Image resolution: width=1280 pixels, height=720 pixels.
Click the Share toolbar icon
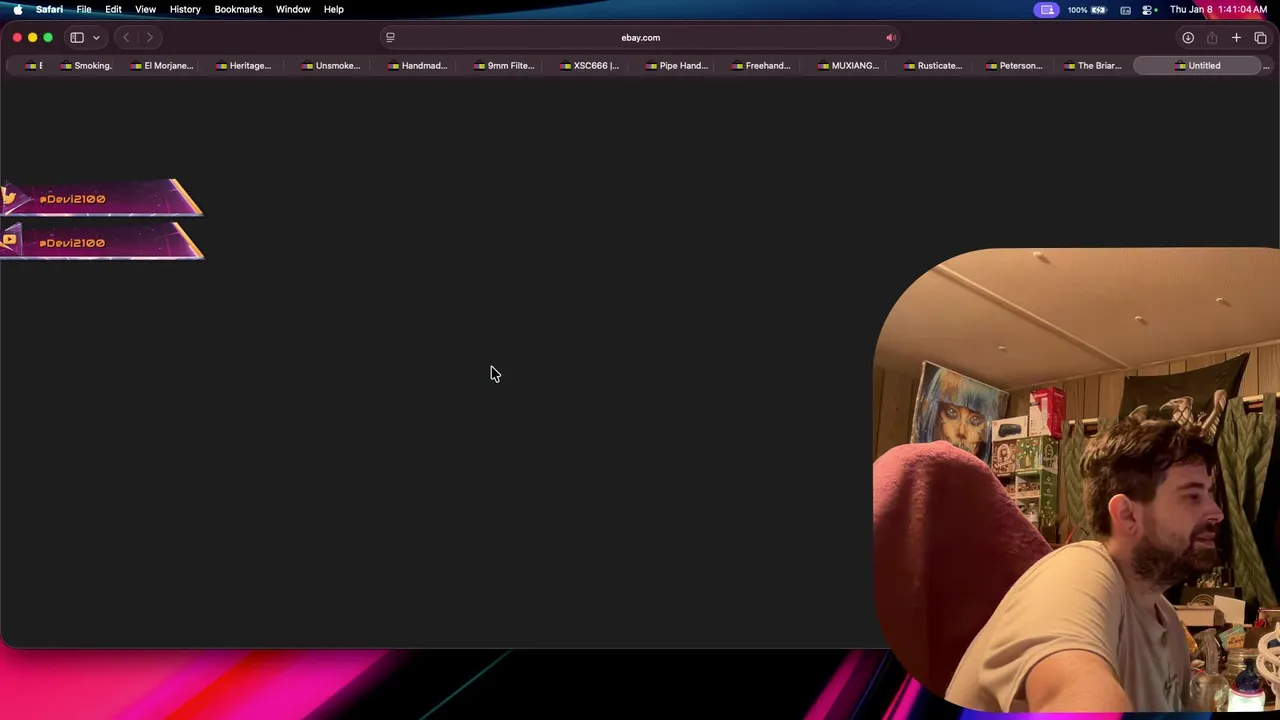tap(1212, 37)
